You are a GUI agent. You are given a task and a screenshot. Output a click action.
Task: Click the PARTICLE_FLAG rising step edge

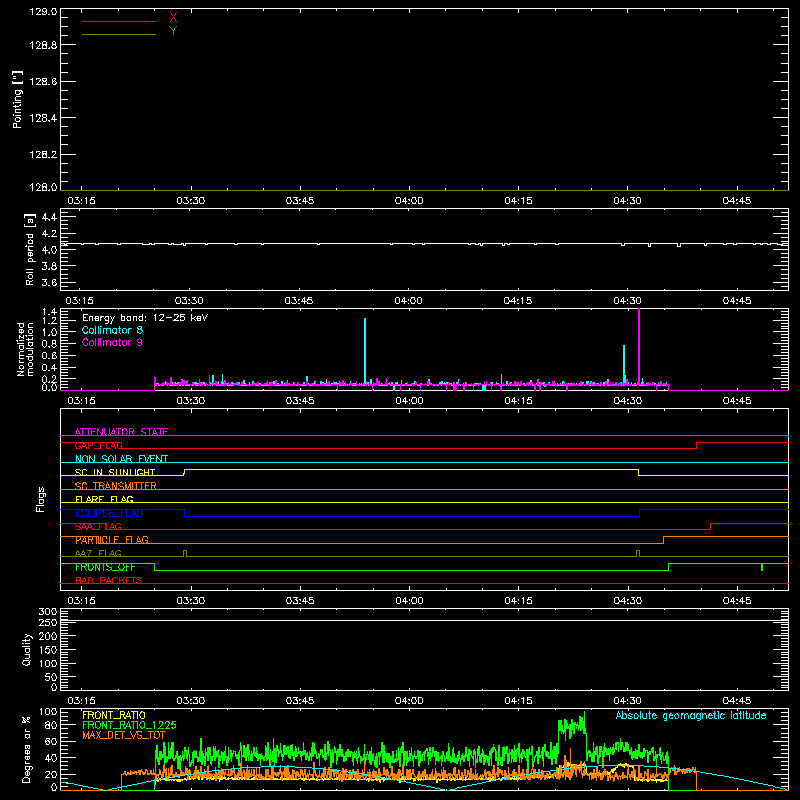click(663, 540)
